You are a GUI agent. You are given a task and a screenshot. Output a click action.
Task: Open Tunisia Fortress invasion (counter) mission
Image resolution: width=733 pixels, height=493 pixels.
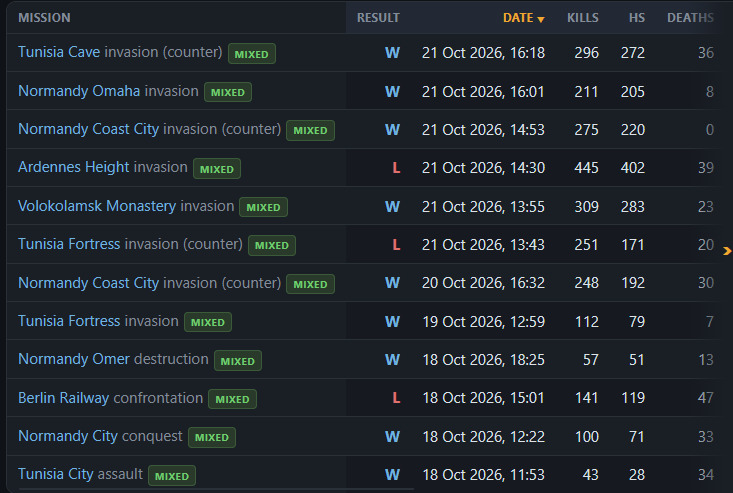(130, 244)
